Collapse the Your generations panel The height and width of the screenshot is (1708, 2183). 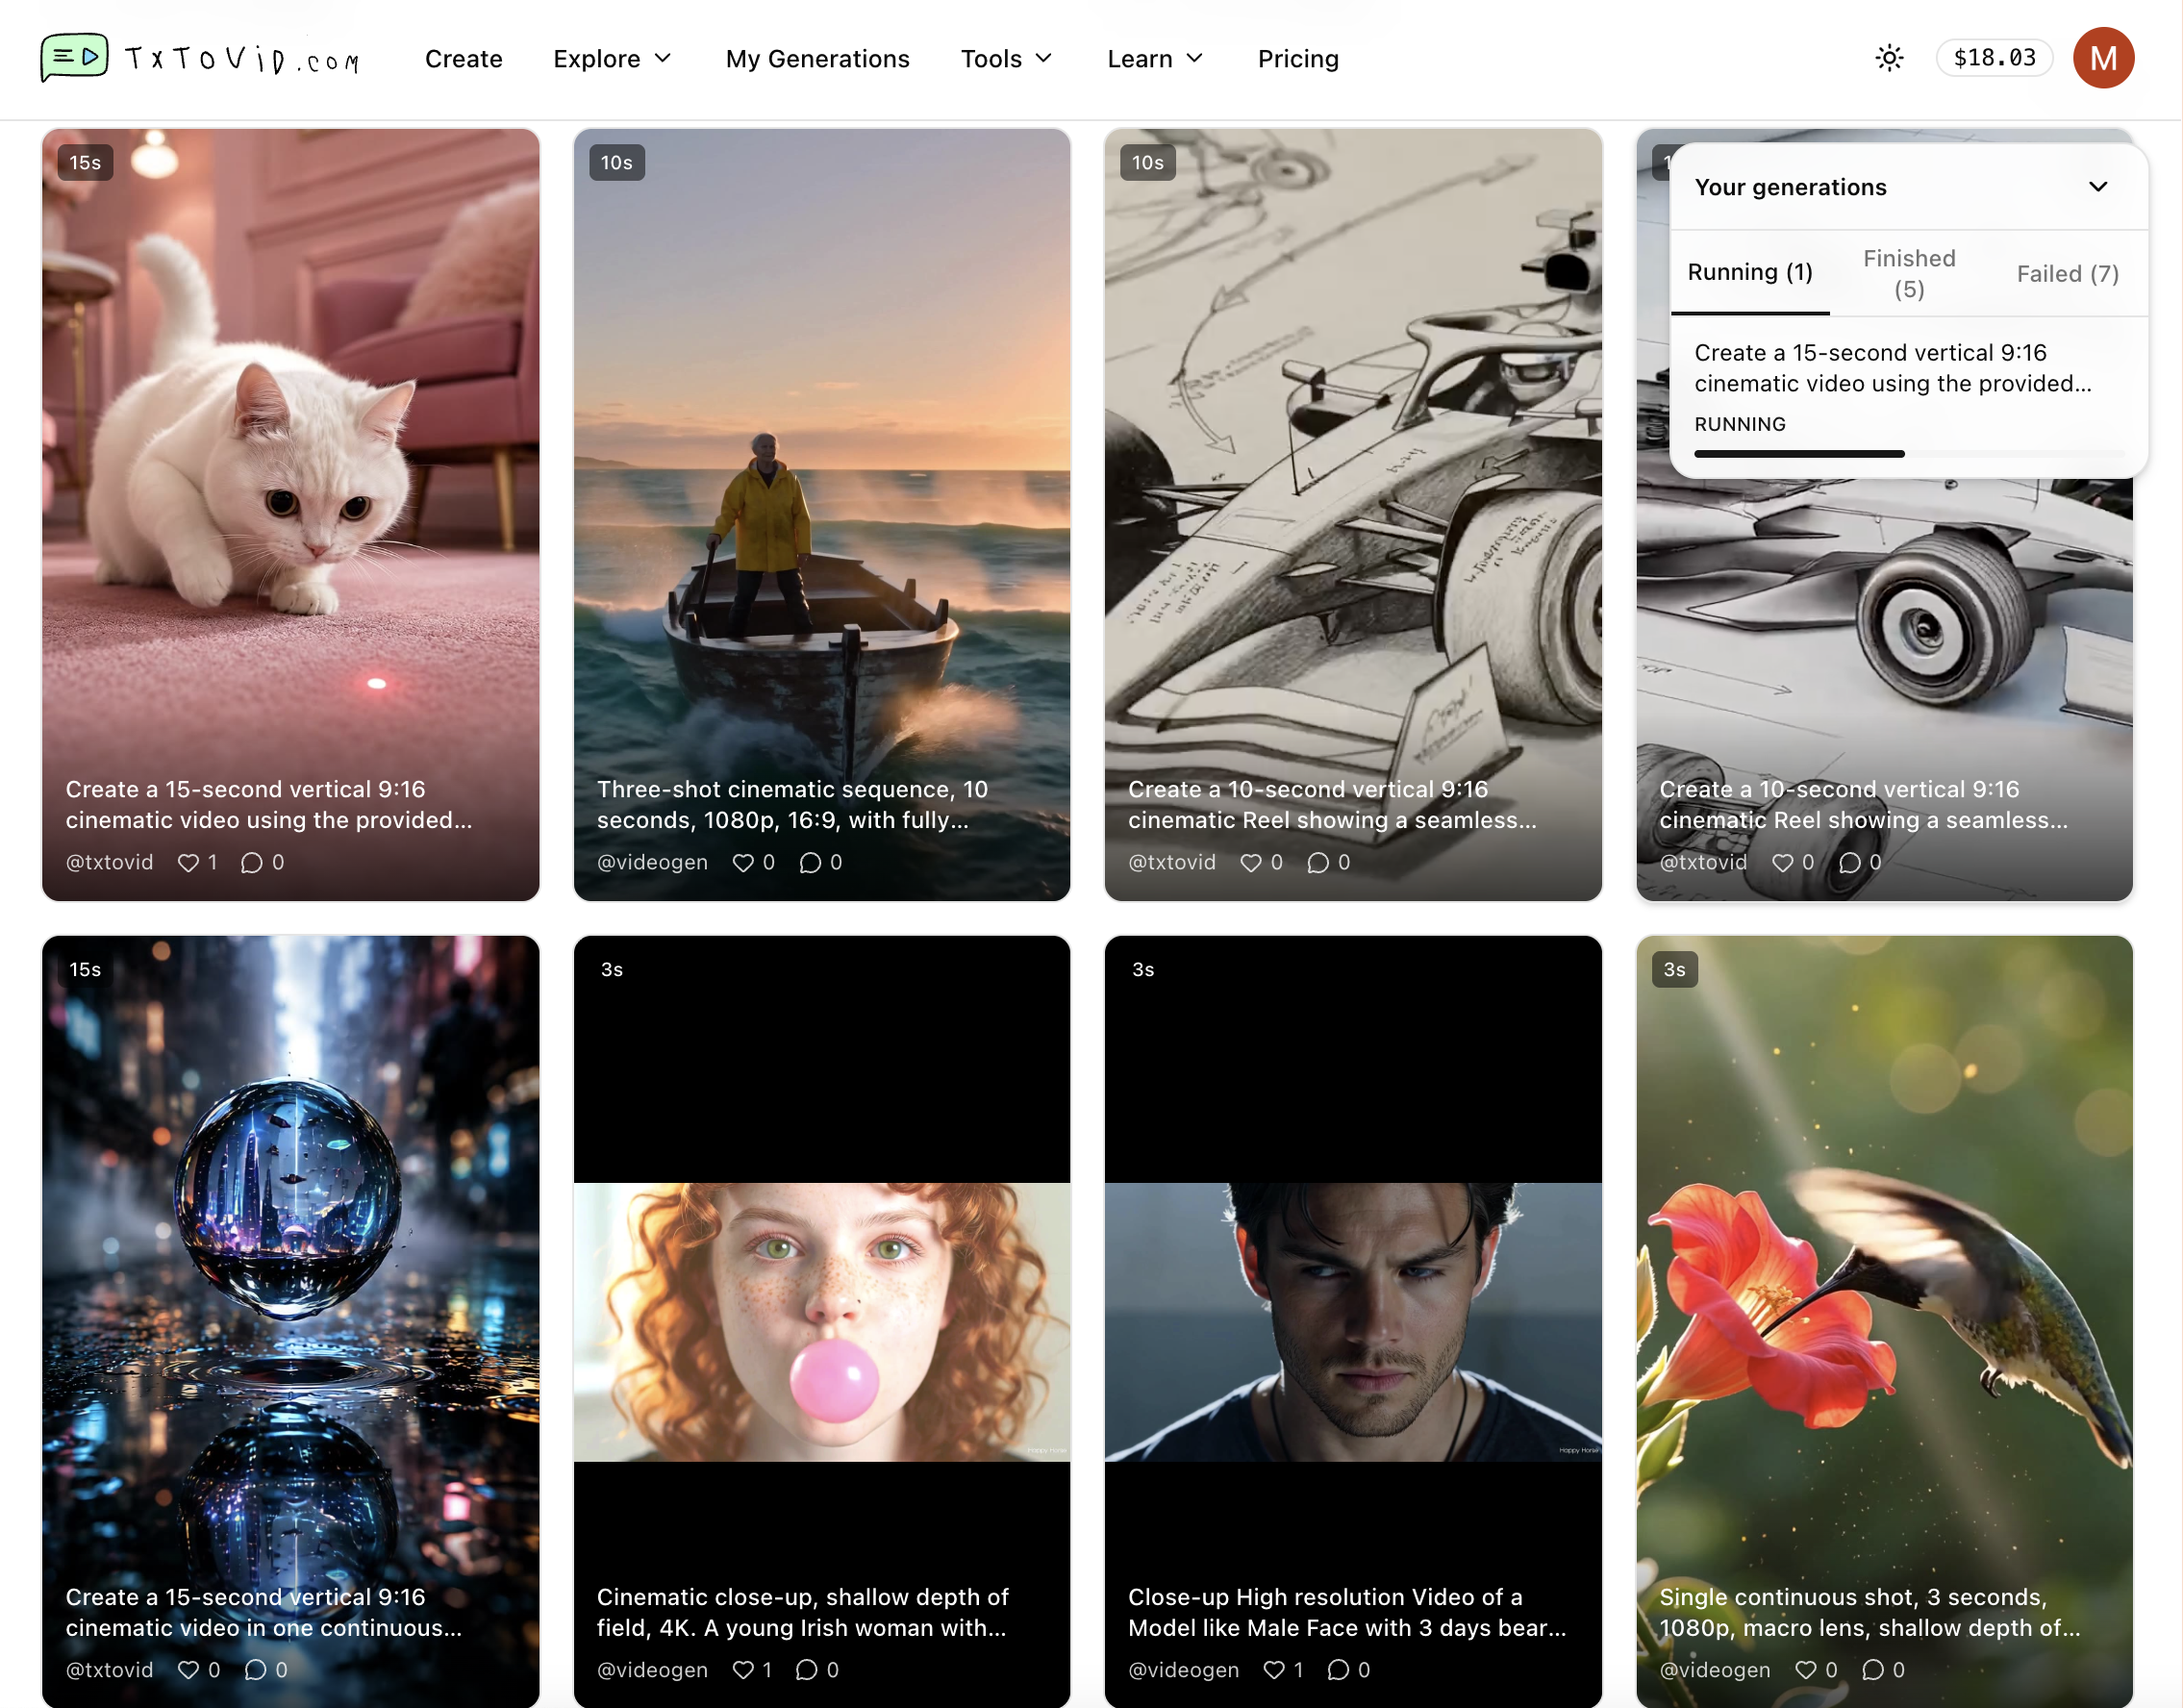2098,187
